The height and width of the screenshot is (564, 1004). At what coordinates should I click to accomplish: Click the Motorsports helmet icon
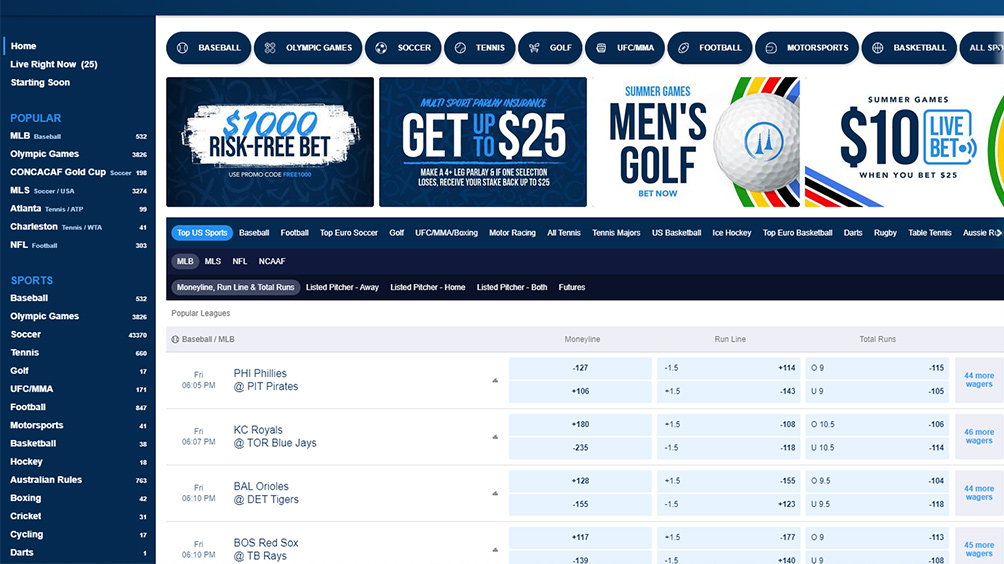(772, 48)
